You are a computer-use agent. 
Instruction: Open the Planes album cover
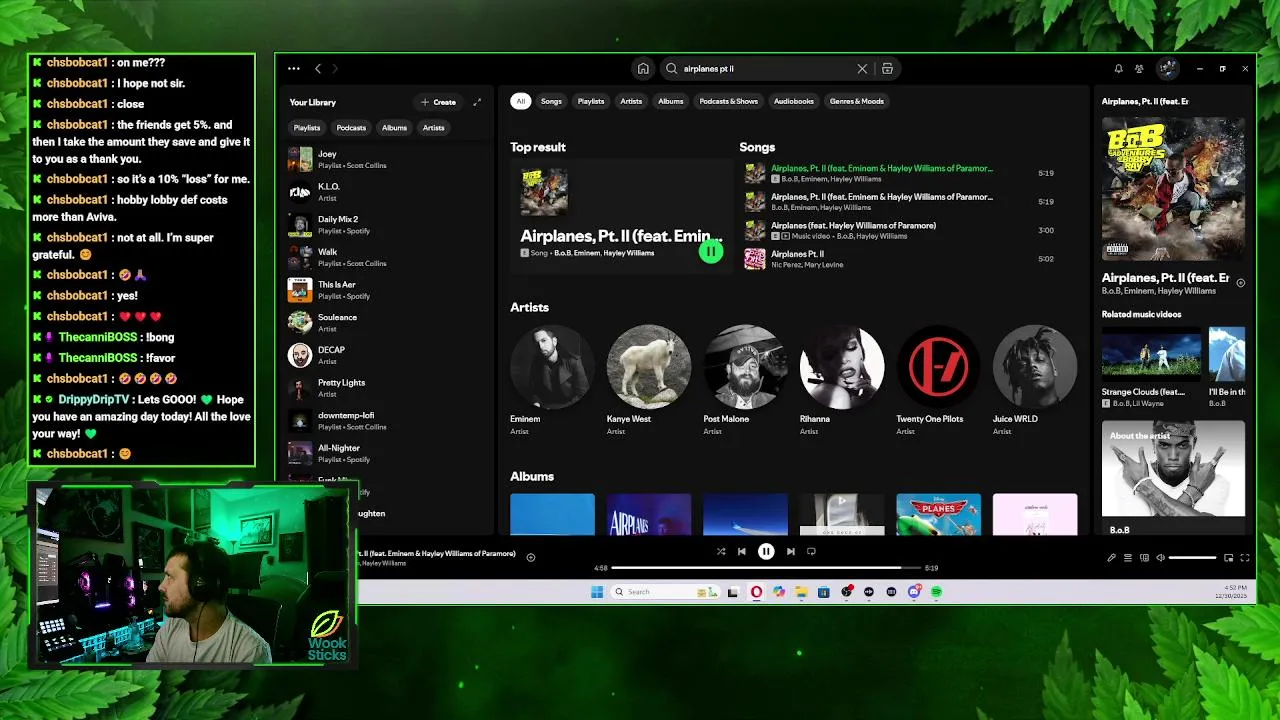[x=938, y=514]
